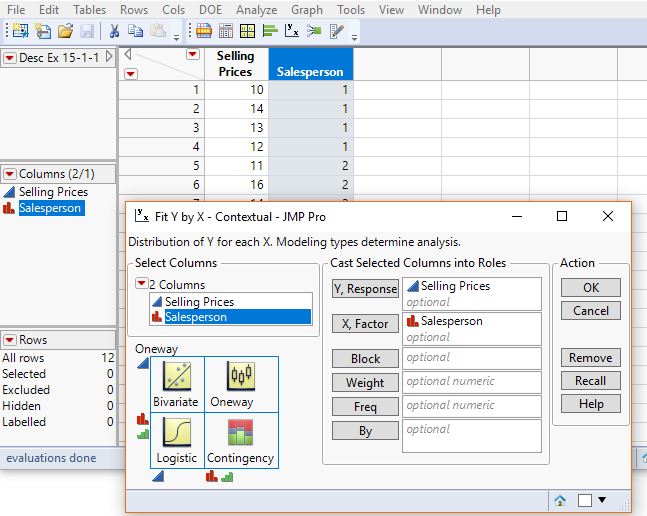Click the Recall button
This screenshot has width=647, height=516.
click(x=590, y=381)
